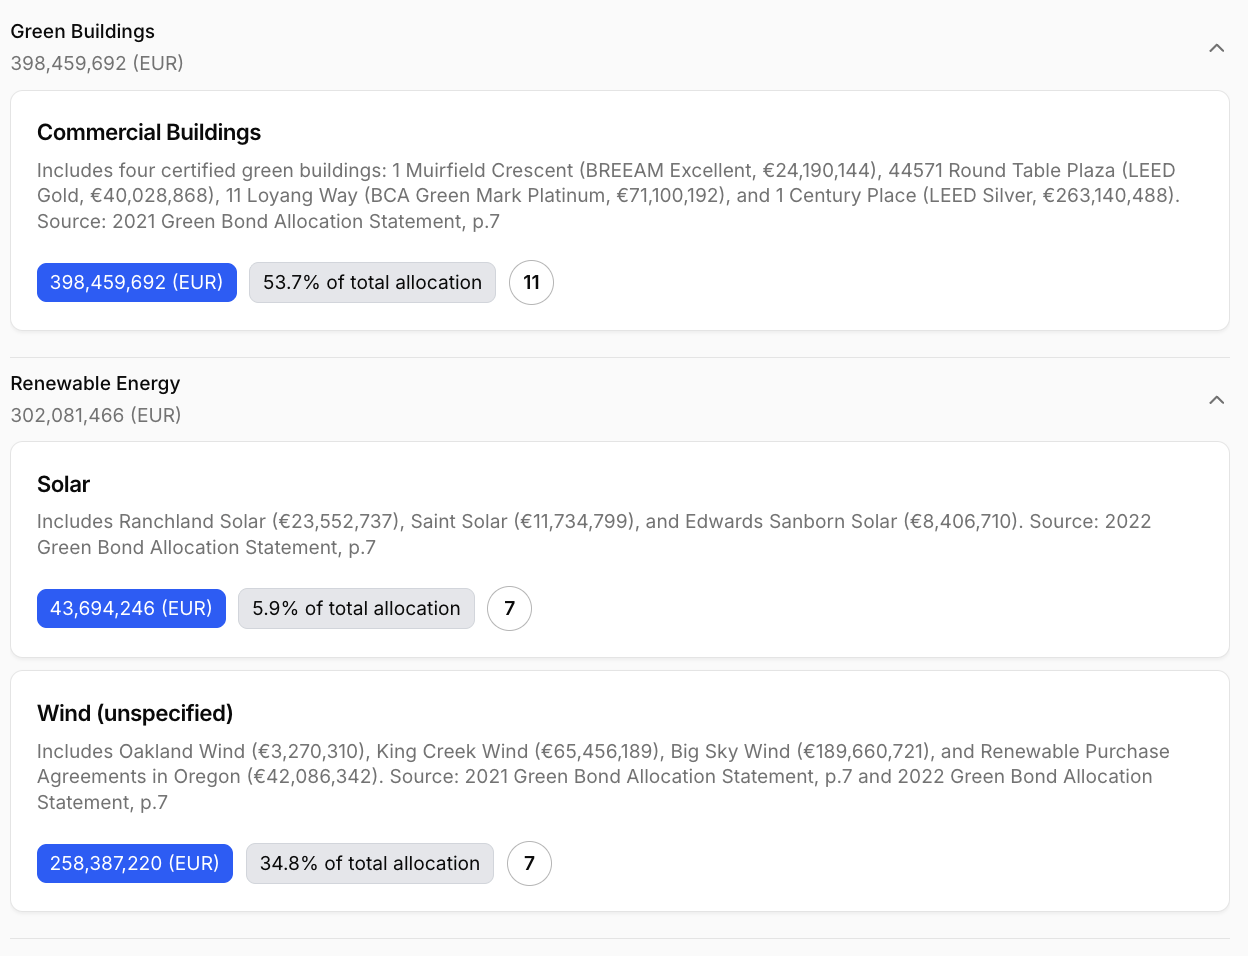
Task: Click the 53.7% of total allocation tag
Action: [x=372, y=283]
